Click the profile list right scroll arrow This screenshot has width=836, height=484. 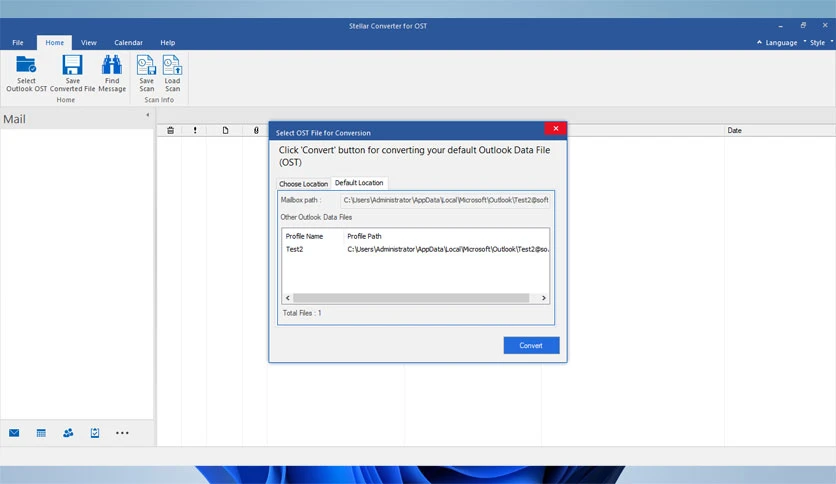[x=543, y=298]
